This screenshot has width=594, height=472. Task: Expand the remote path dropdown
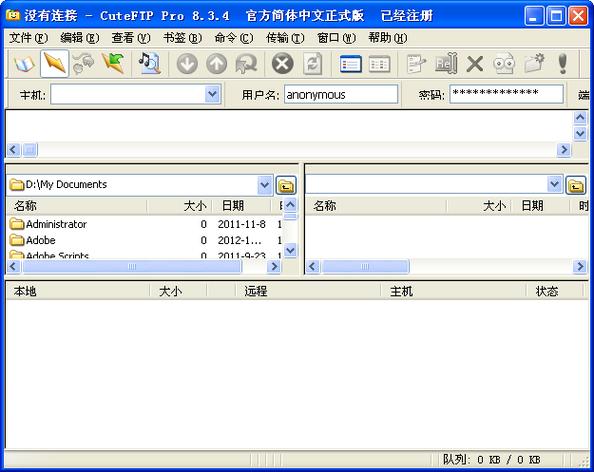click(555, 185)
